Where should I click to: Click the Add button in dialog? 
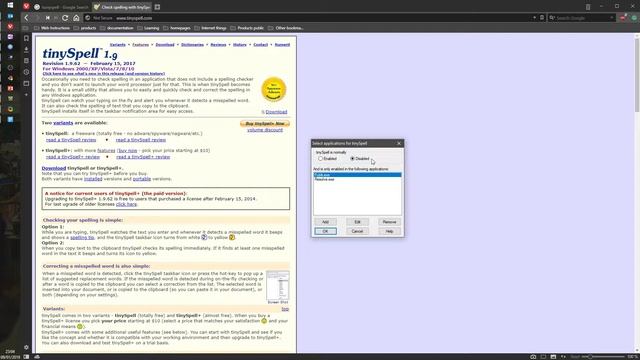coord(325,222)
